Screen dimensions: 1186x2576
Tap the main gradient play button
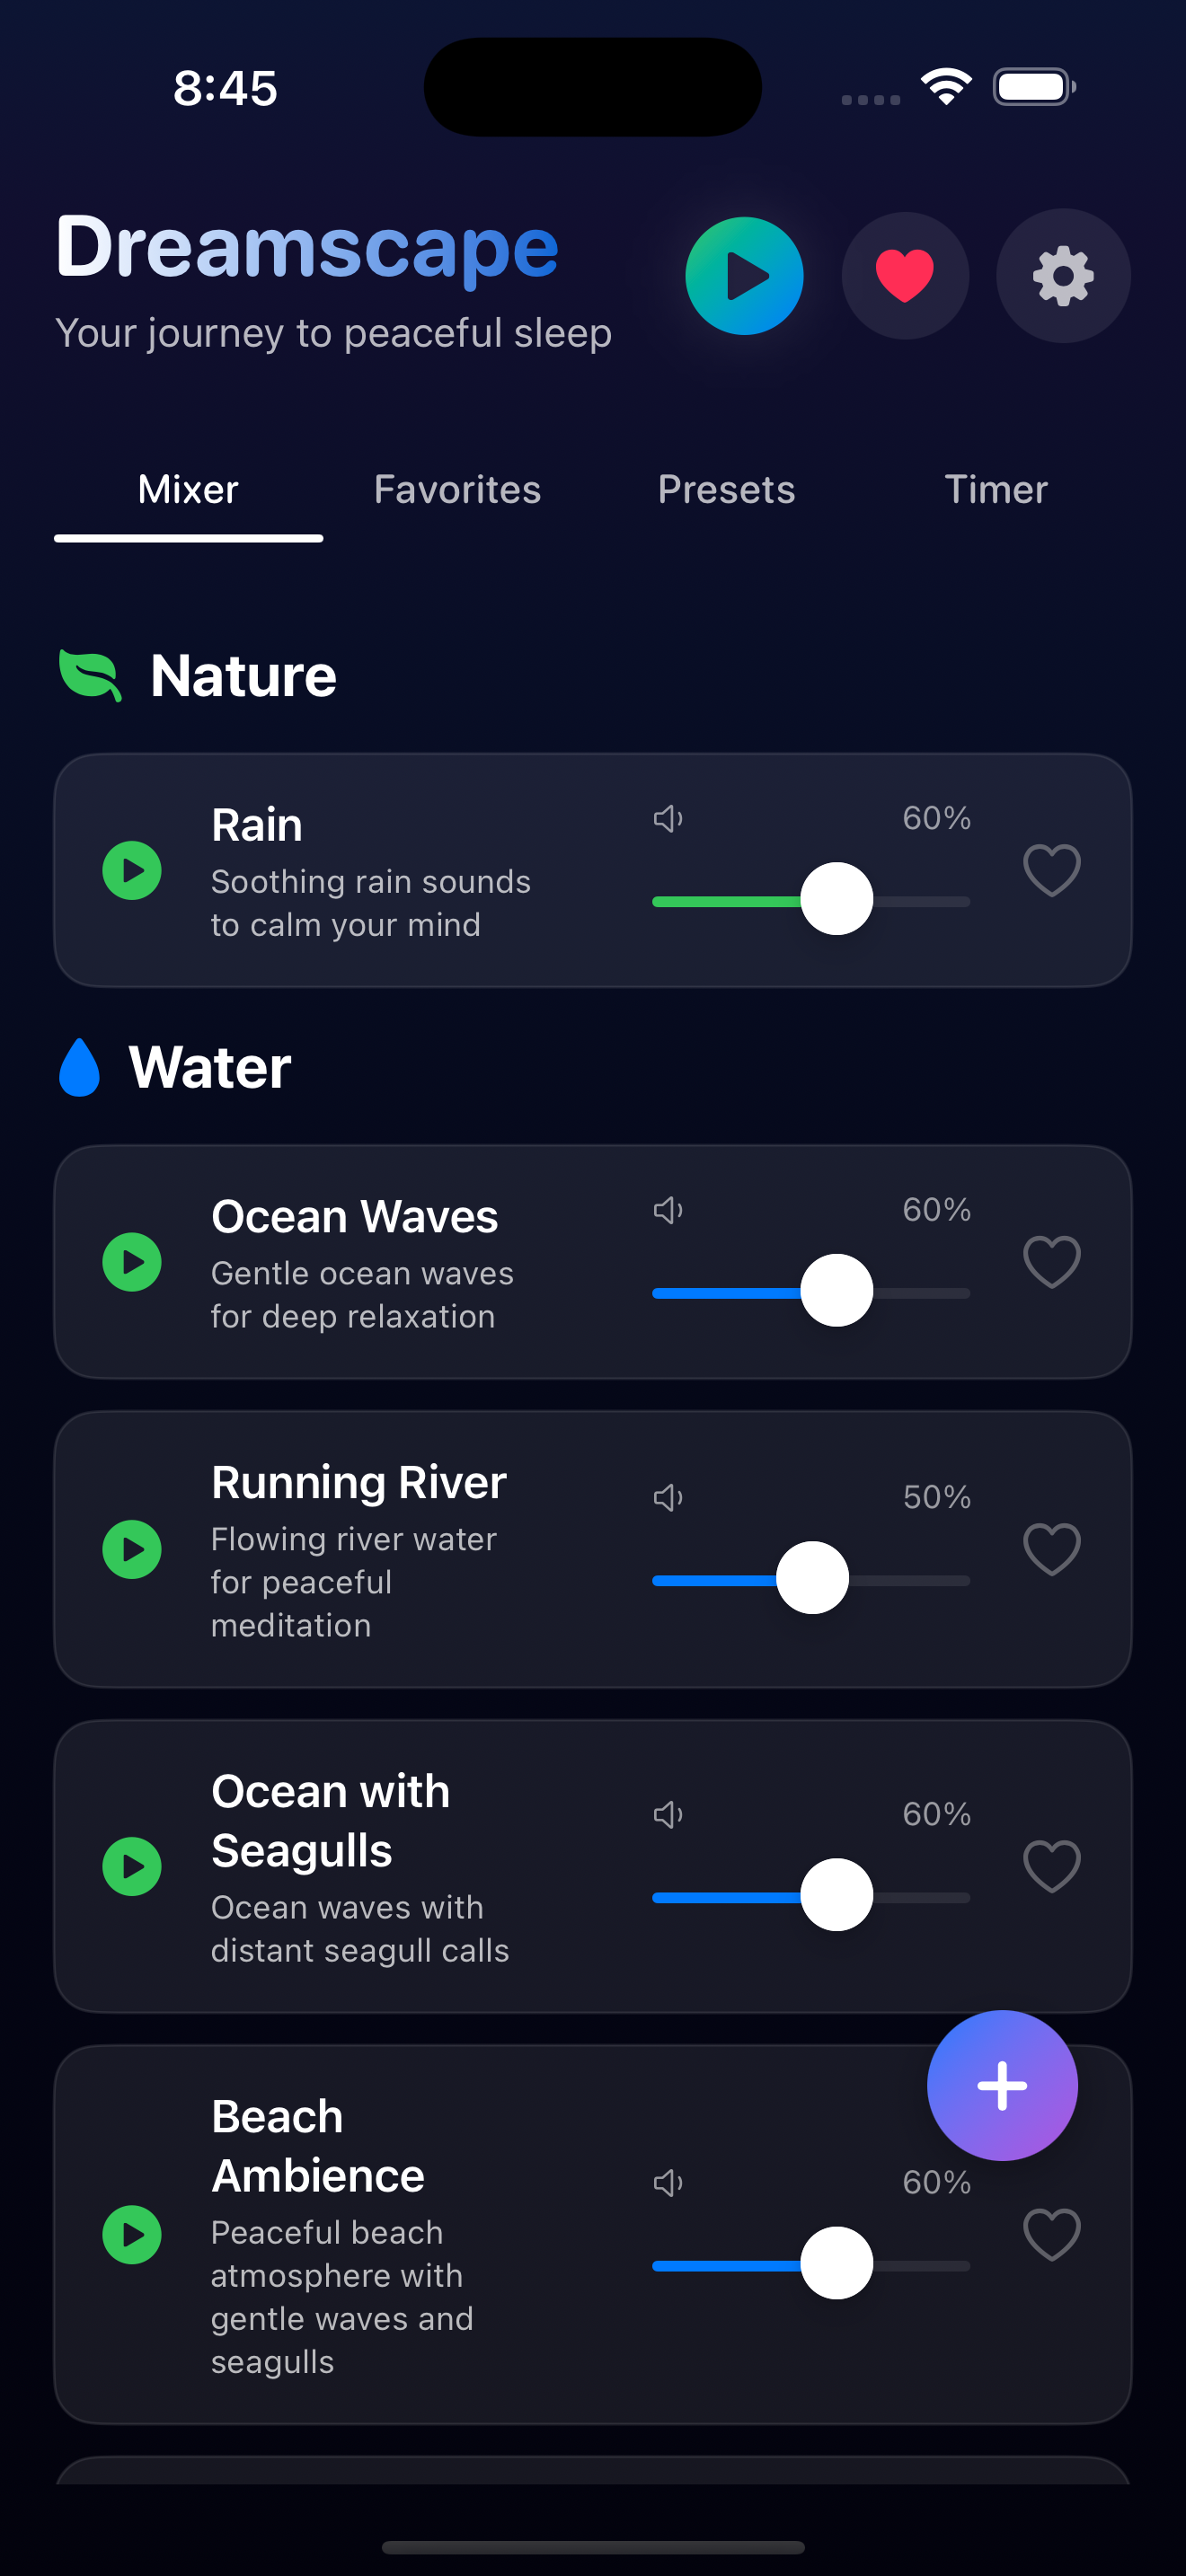coord(744,276)
